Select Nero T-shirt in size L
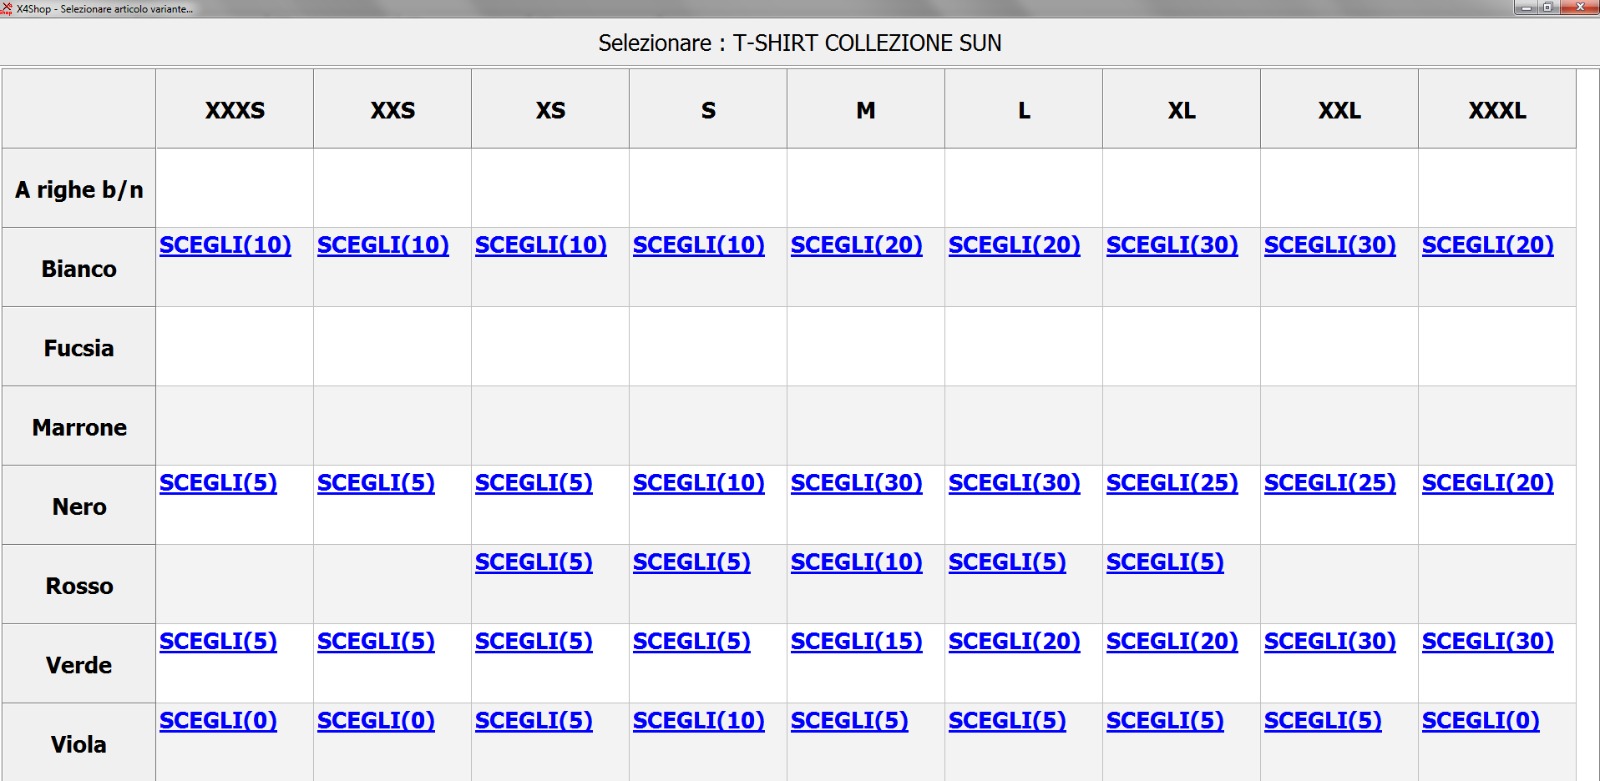Screen dimensions: 1600x781 (1014, 483)
